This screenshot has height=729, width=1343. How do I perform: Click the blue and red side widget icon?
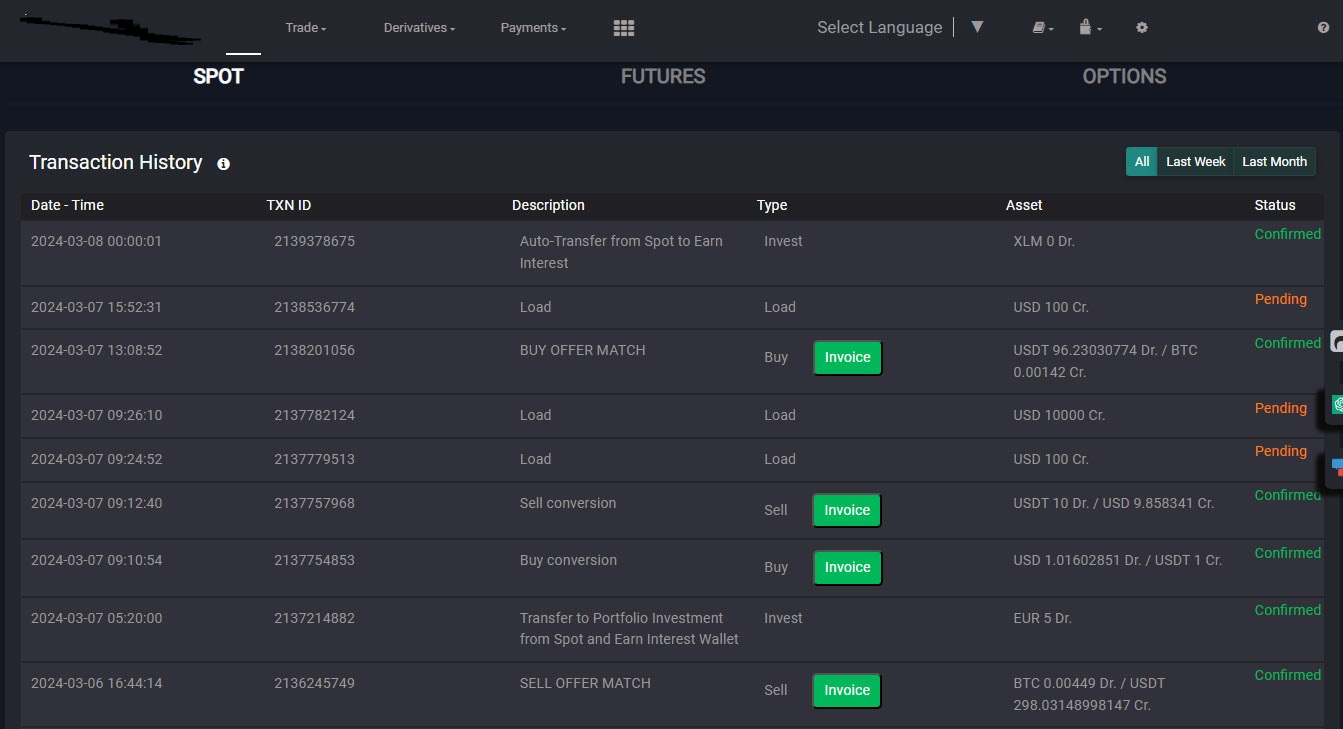point(1336,466)
